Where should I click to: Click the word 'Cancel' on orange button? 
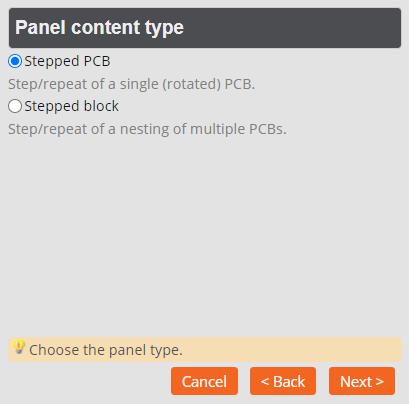pyautogui.click(x=204, y=381)
